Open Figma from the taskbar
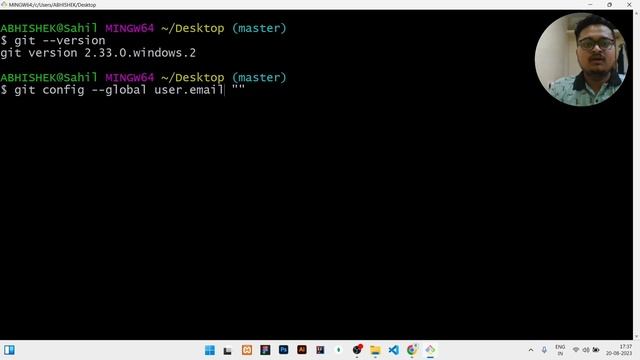This screenshot has width=640, height=360. (265, 350)
